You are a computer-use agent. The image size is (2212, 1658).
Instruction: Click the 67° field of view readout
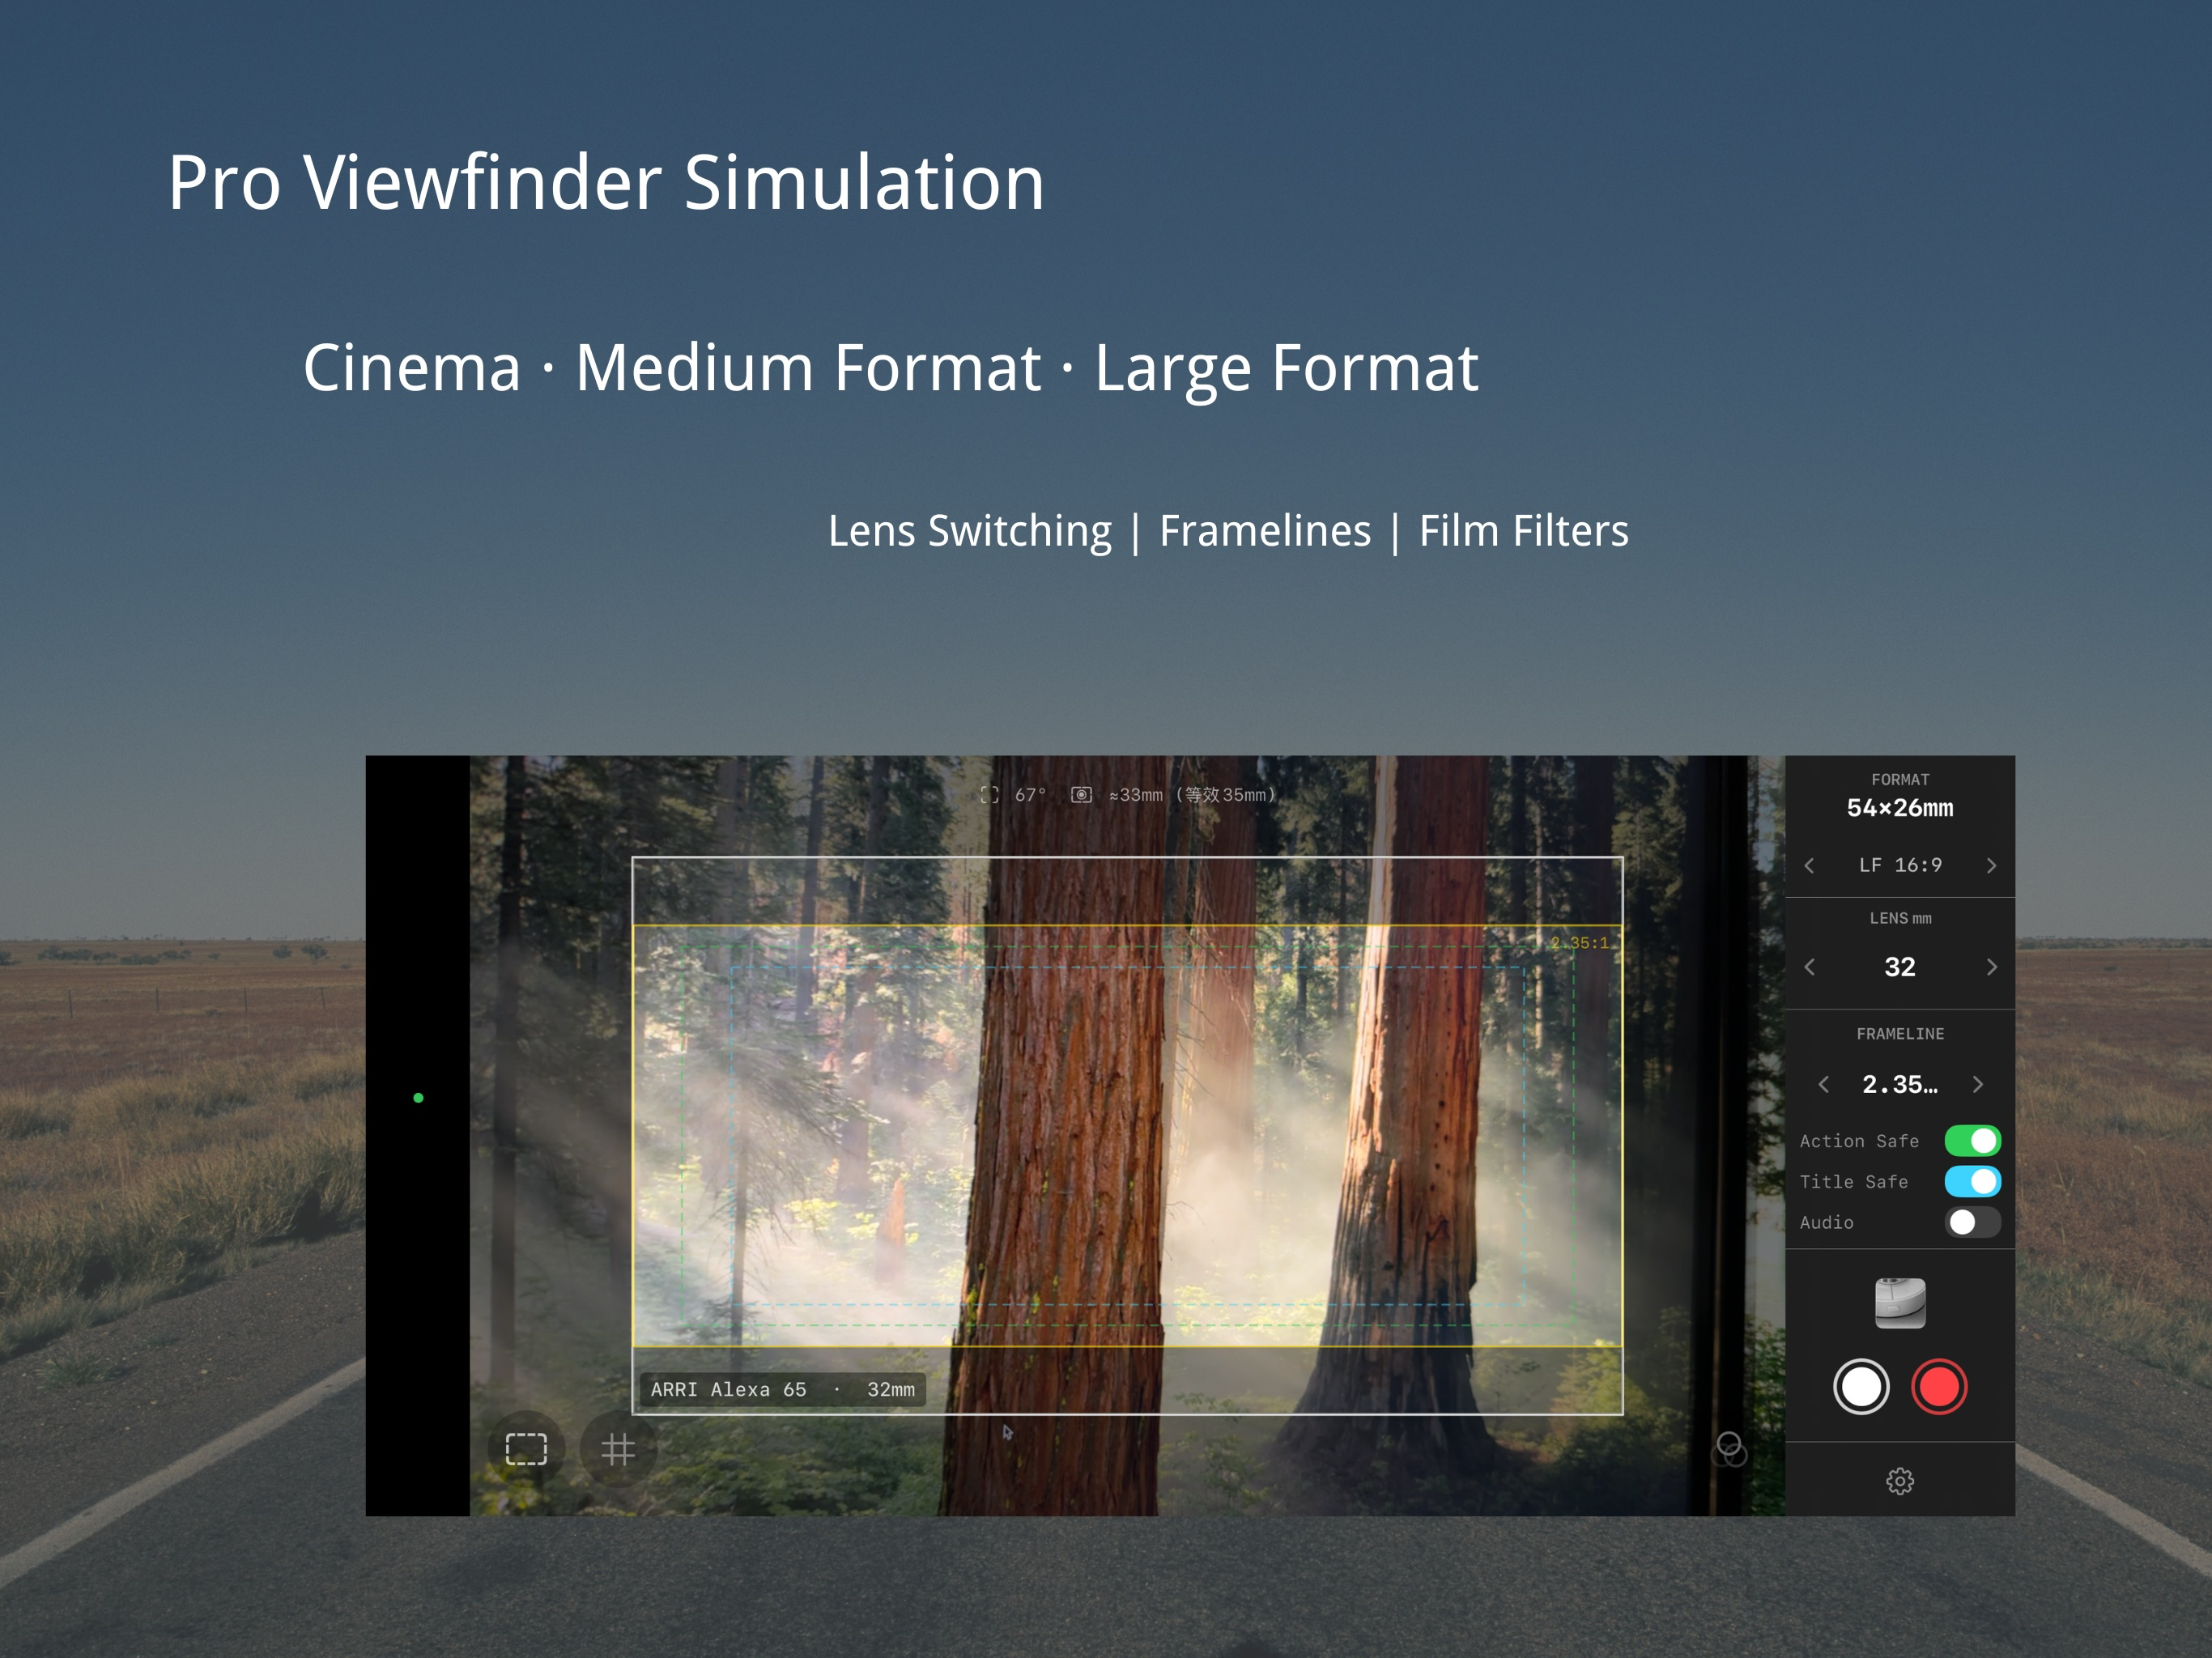click(x=1030, y=795)
